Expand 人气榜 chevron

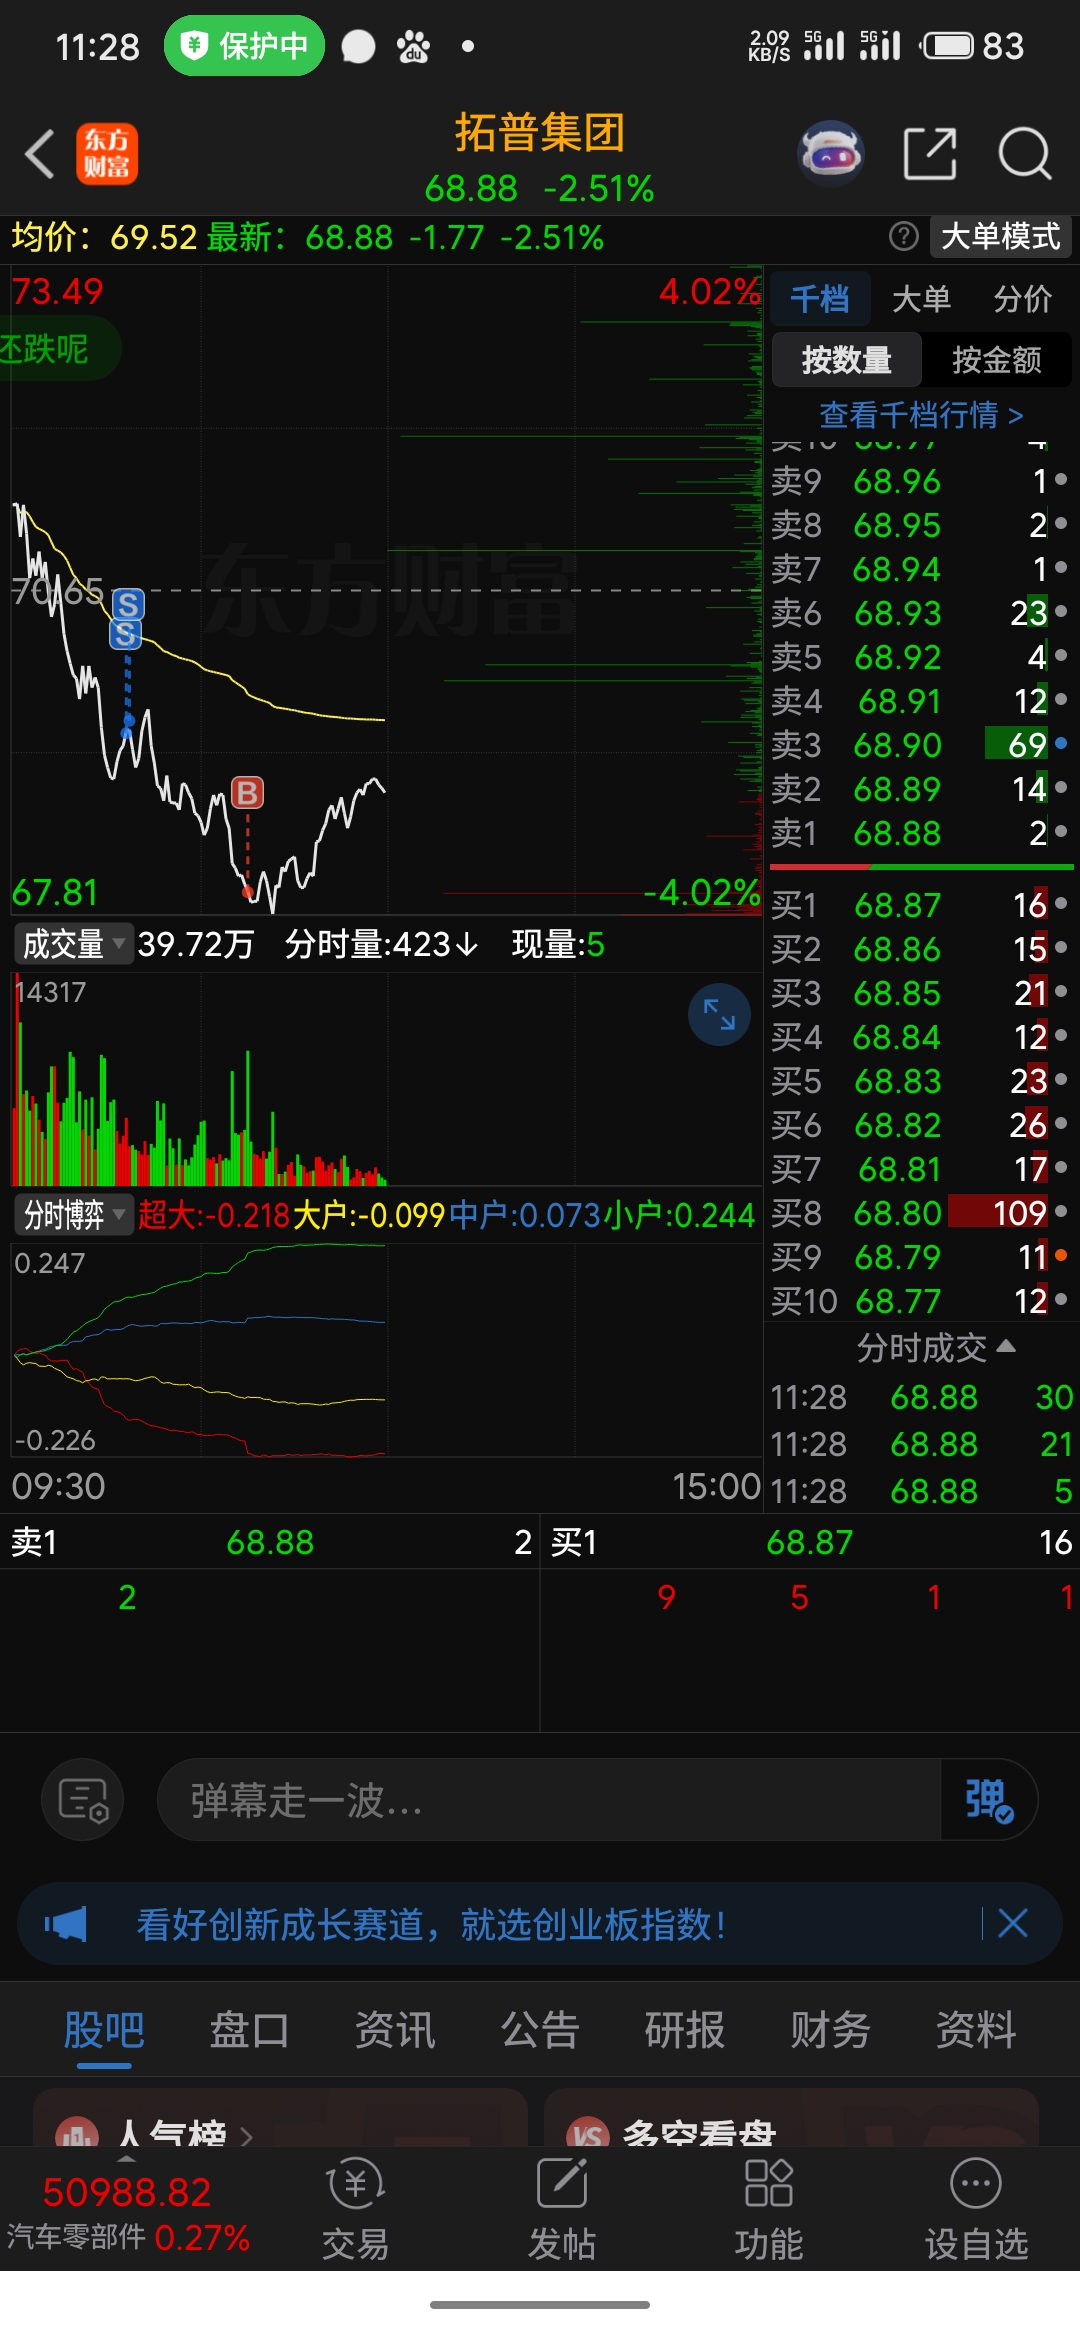tap(246, 2136)
